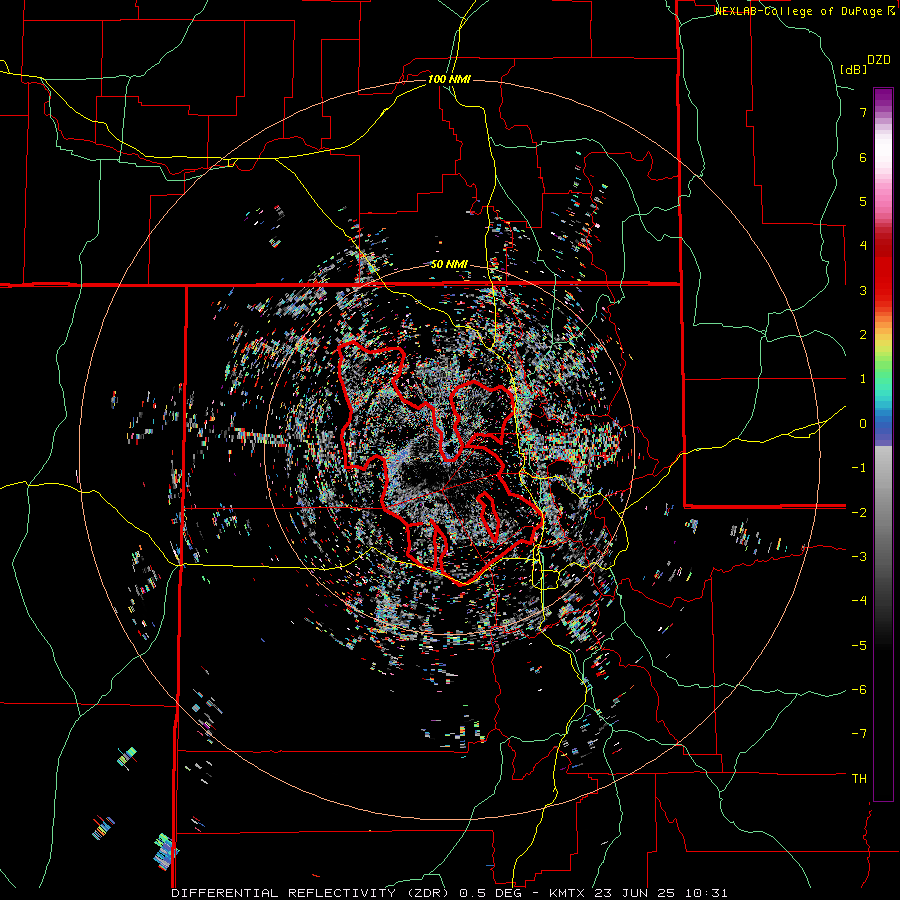
Task: Click the 5 value on the color scale
Action: (x=863, y=201)
